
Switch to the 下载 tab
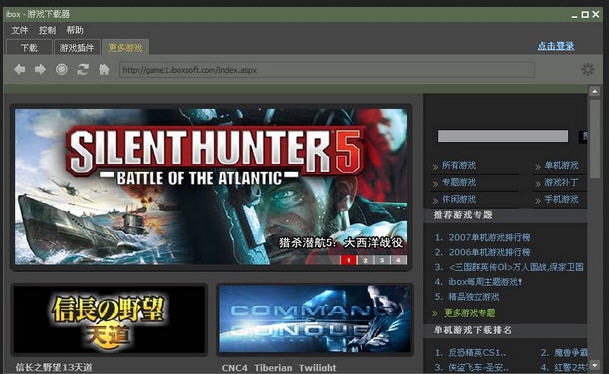[x=29, y=47]
